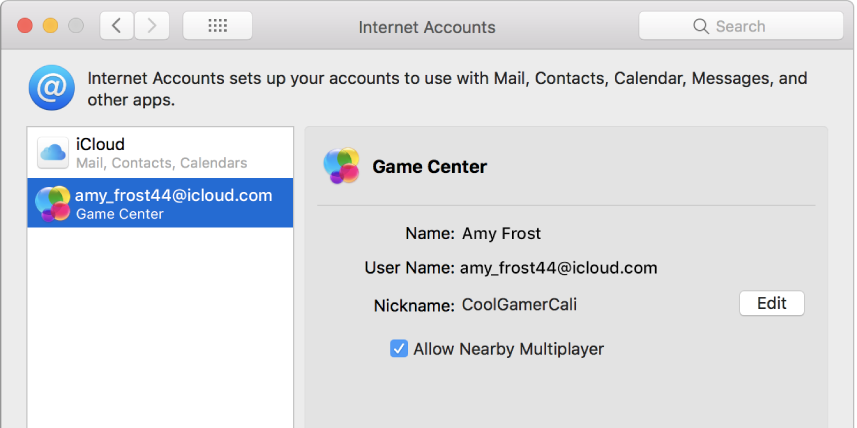This screenshot has width=857, height=428.
Task: Click the magnifying glass search icon
Action: [x=702, y=27]
